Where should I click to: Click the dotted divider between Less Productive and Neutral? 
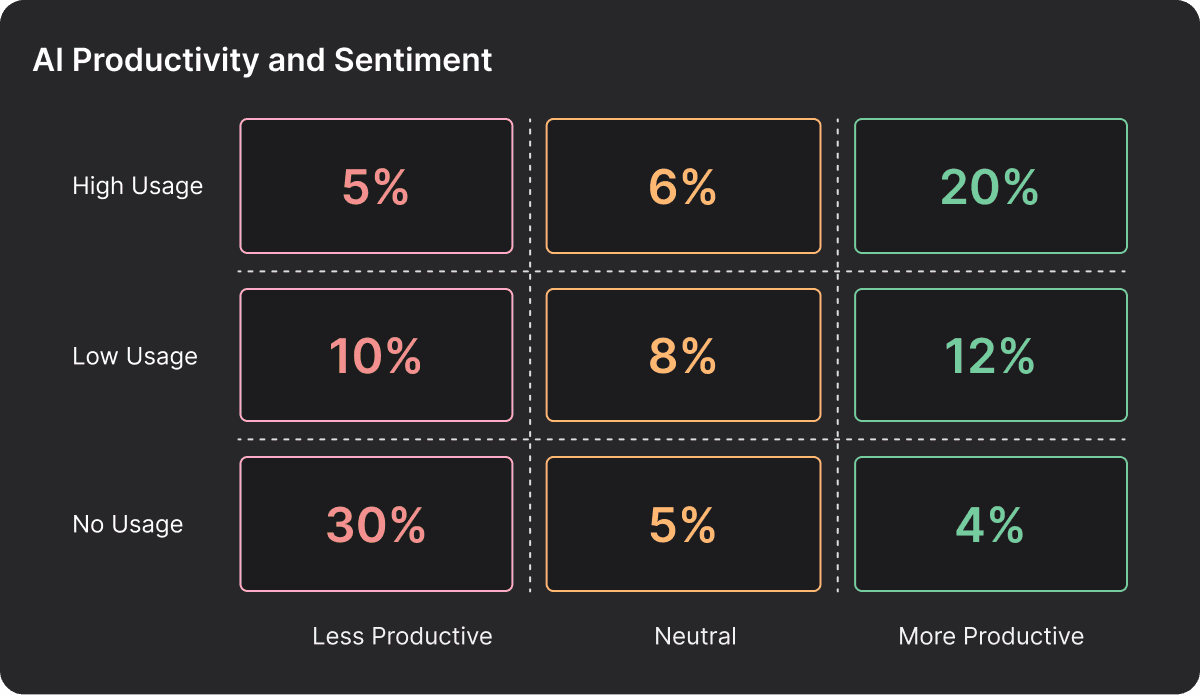pos(530,355)
